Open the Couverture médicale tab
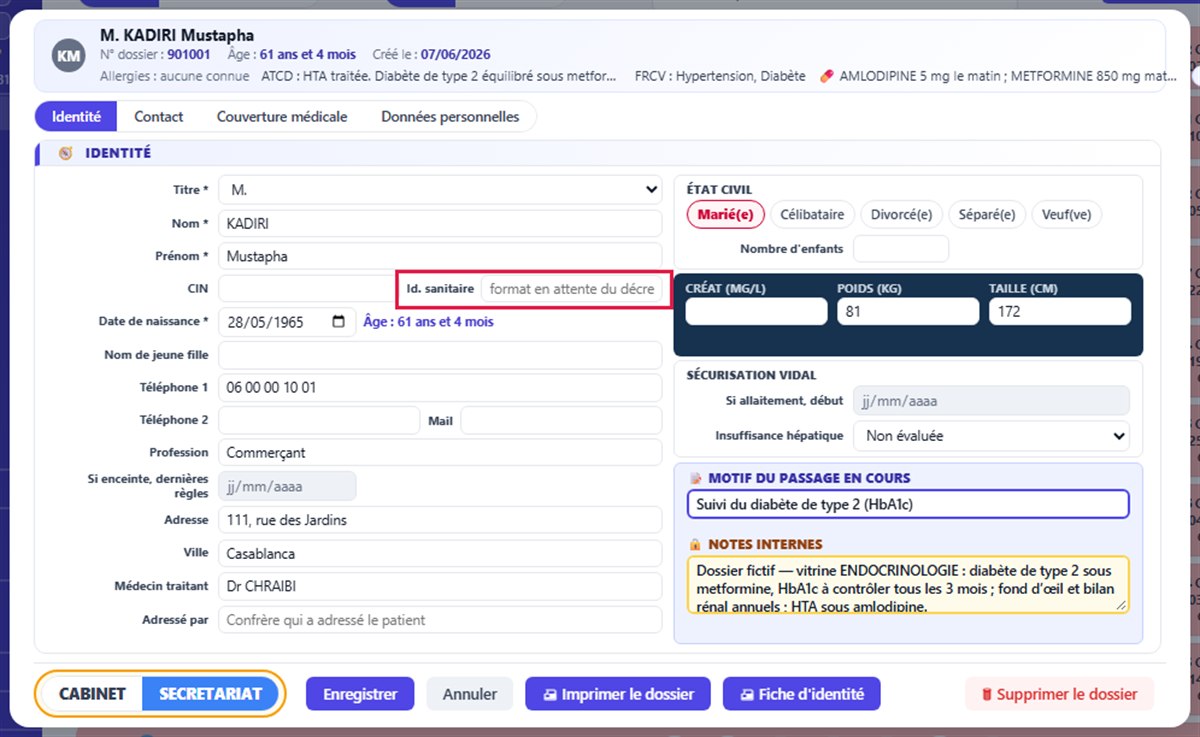 [282, 117]
